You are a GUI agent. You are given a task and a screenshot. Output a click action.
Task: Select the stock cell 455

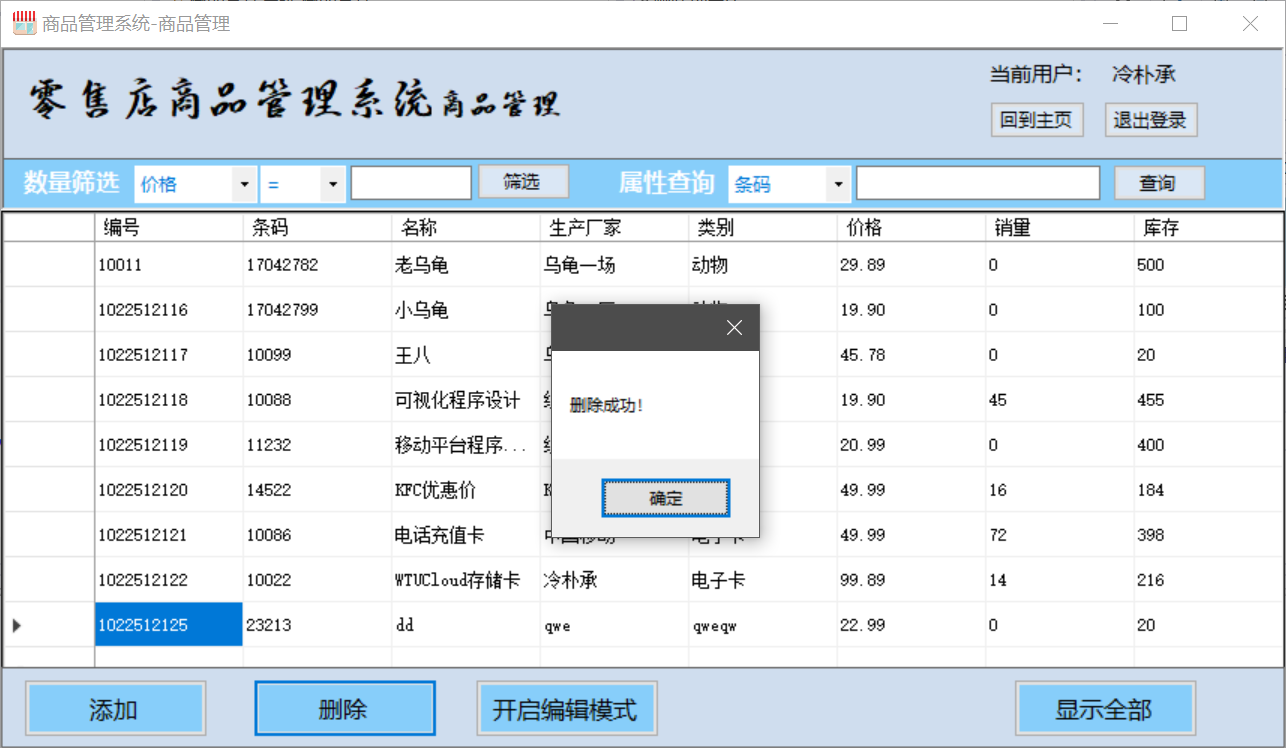pos(1208,400)
